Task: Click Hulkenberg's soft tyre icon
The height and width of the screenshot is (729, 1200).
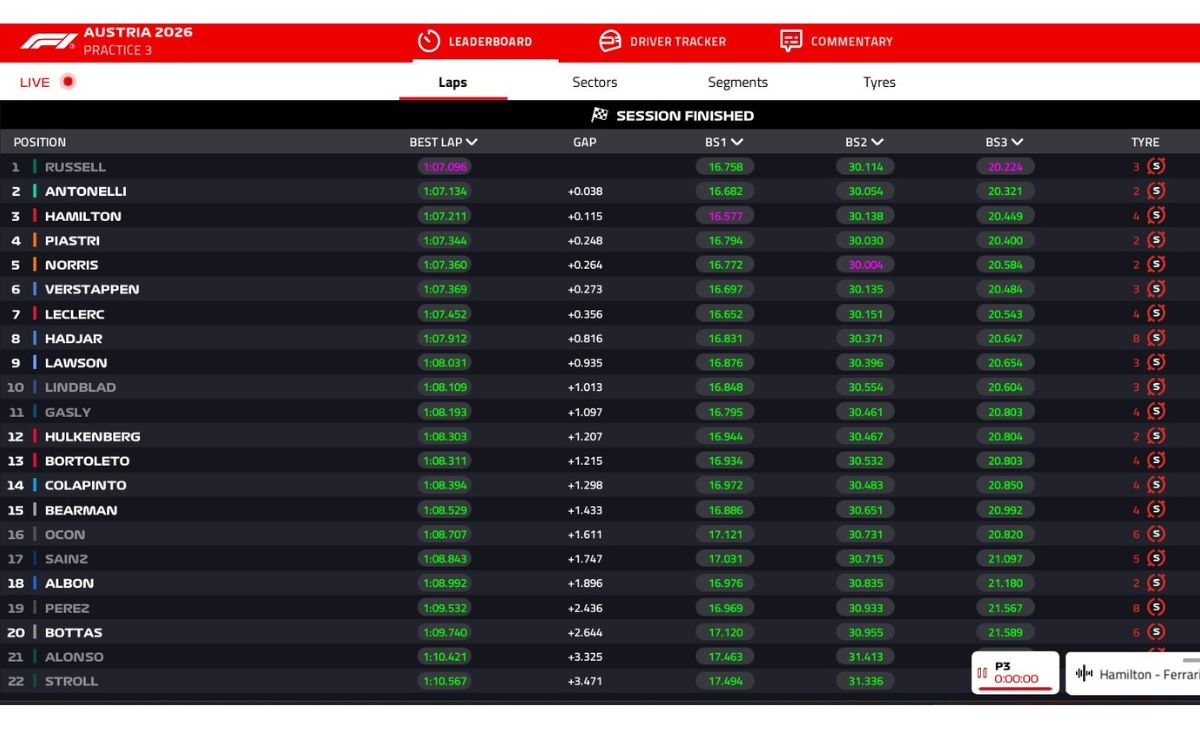Action: tap(1156, 436)
